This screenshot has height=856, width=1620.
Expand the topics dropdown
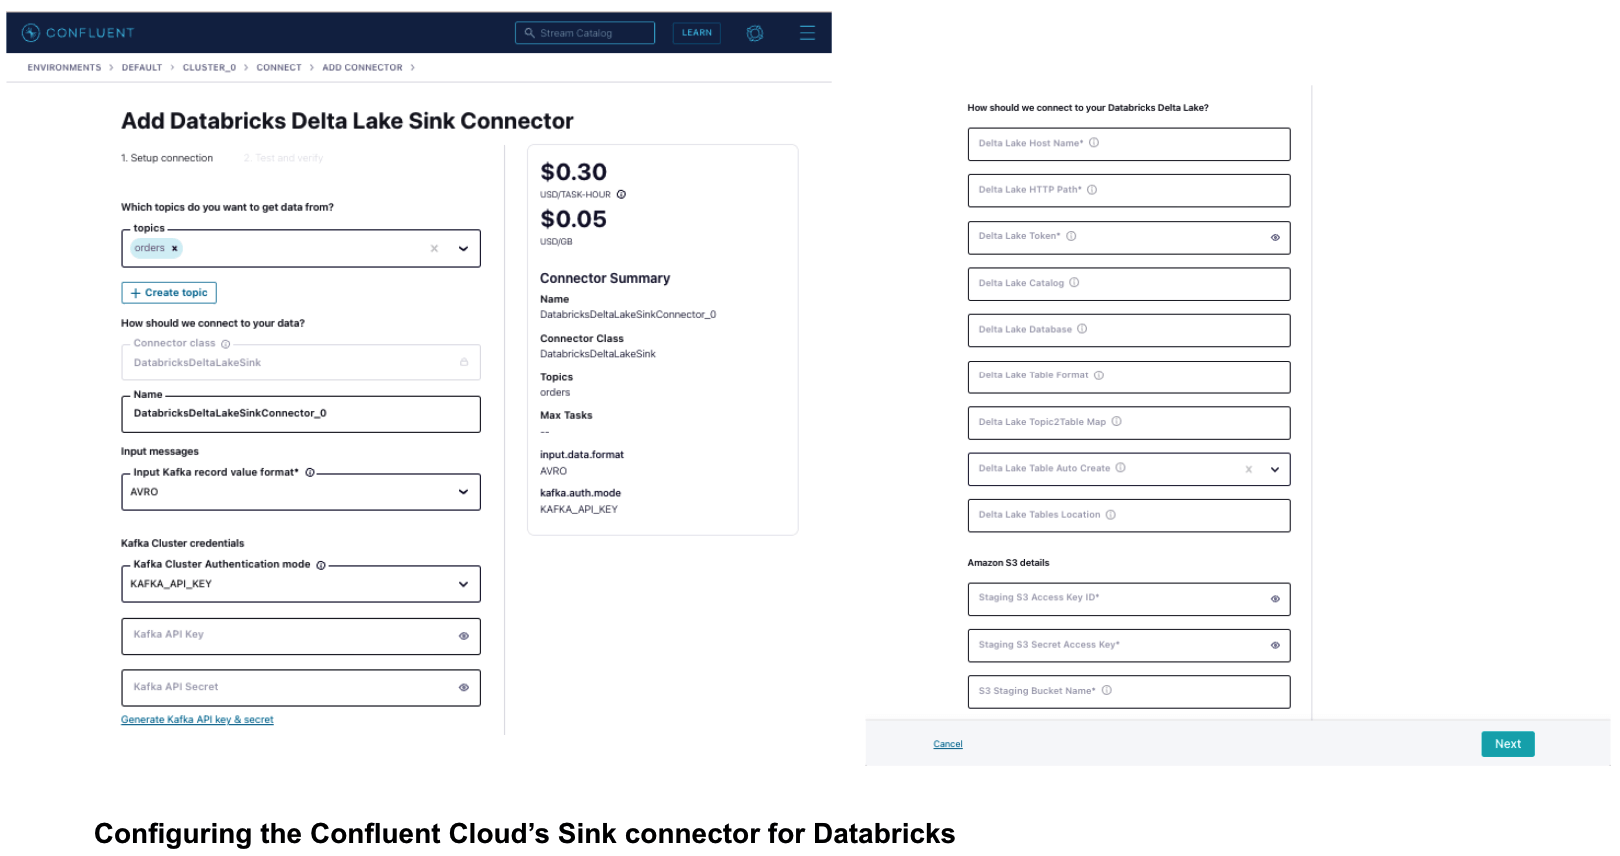pos(464,249)
